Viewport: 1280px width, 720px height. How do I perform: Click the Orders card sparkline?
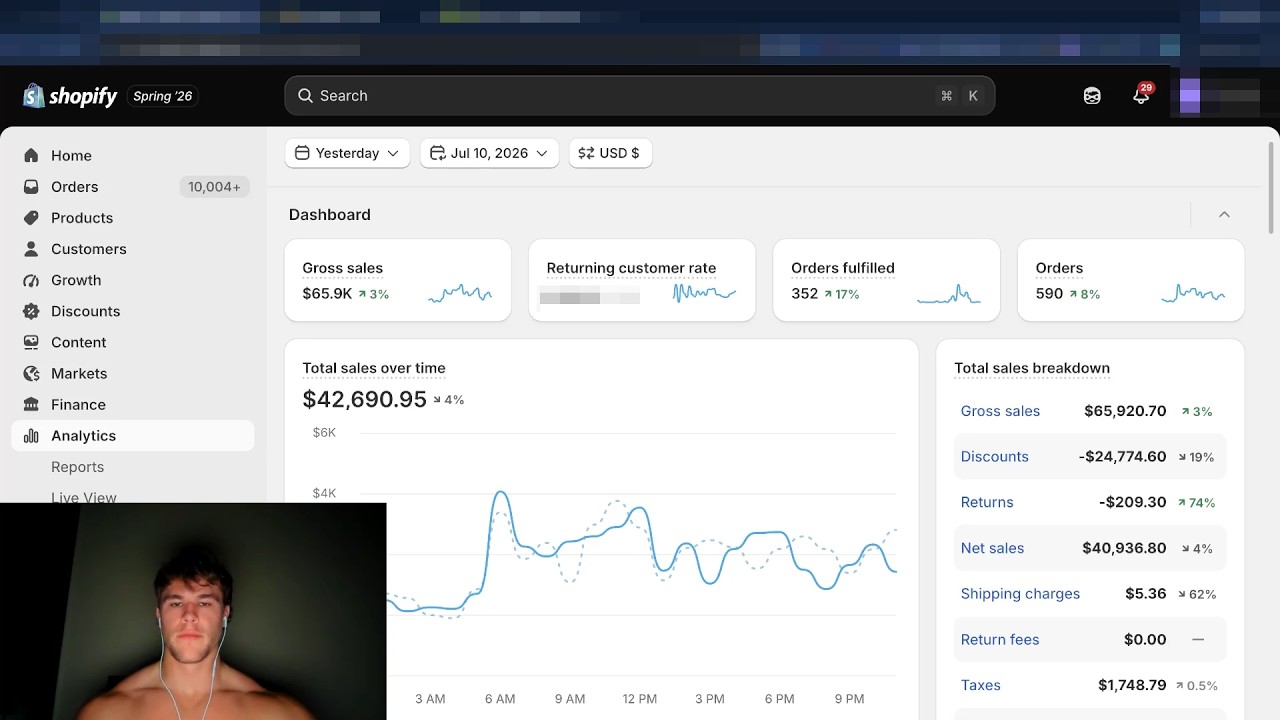point(1193,293)
